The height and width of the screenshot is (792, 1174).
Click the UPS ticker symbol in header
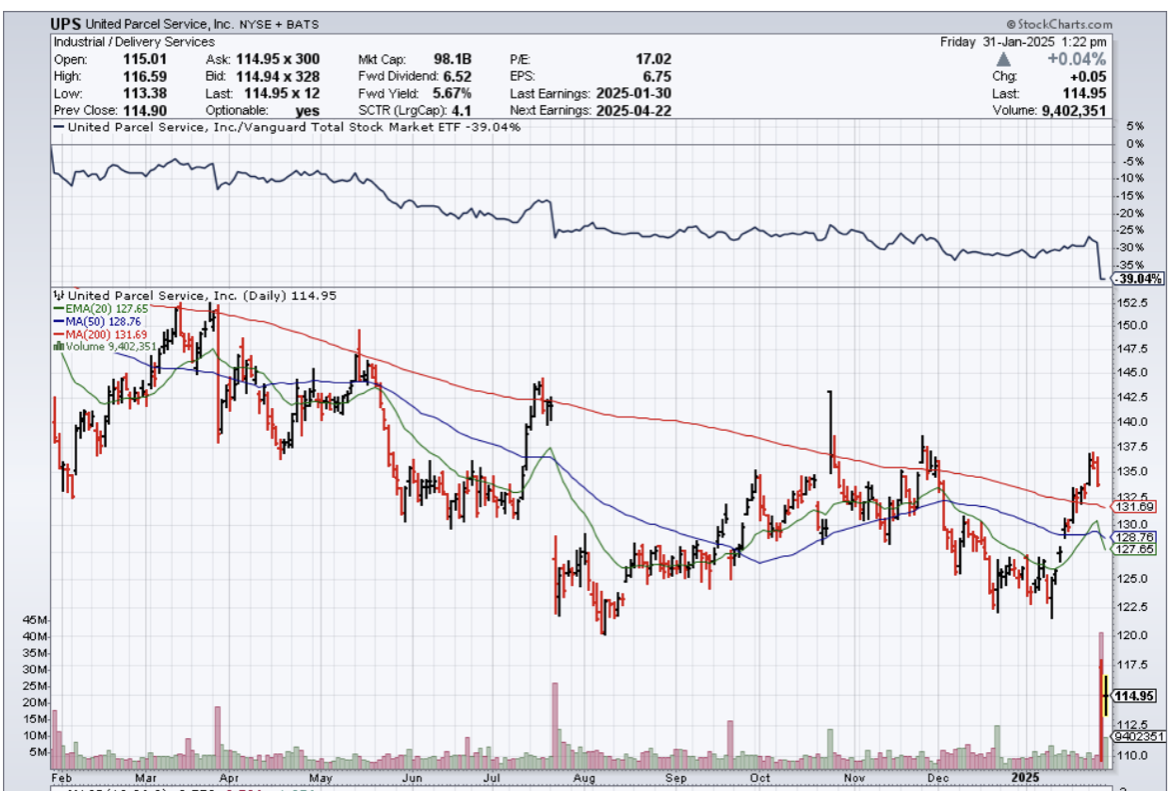(x=66, y=23)
